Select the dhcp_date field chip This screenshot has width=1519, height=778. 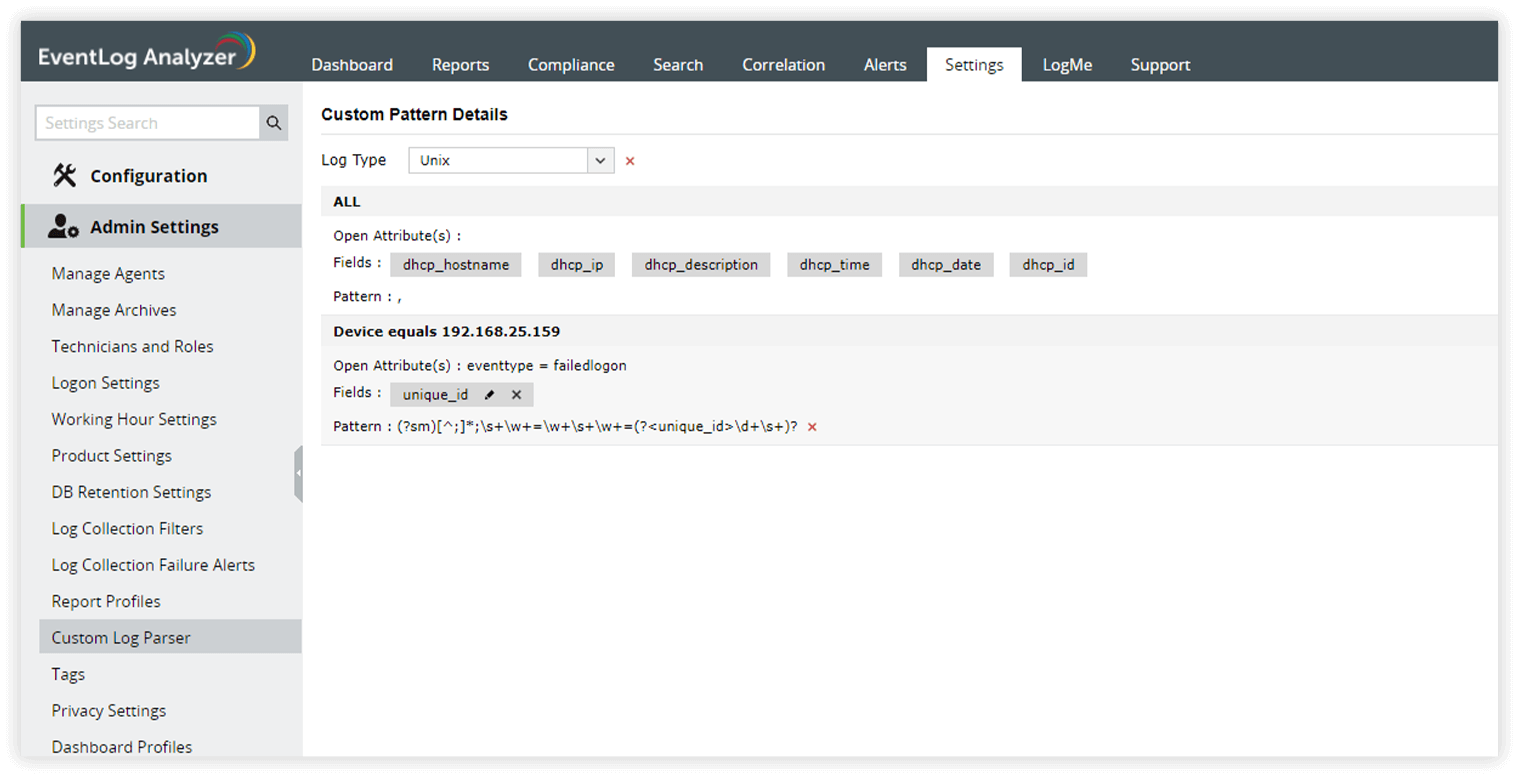[946, 265]
